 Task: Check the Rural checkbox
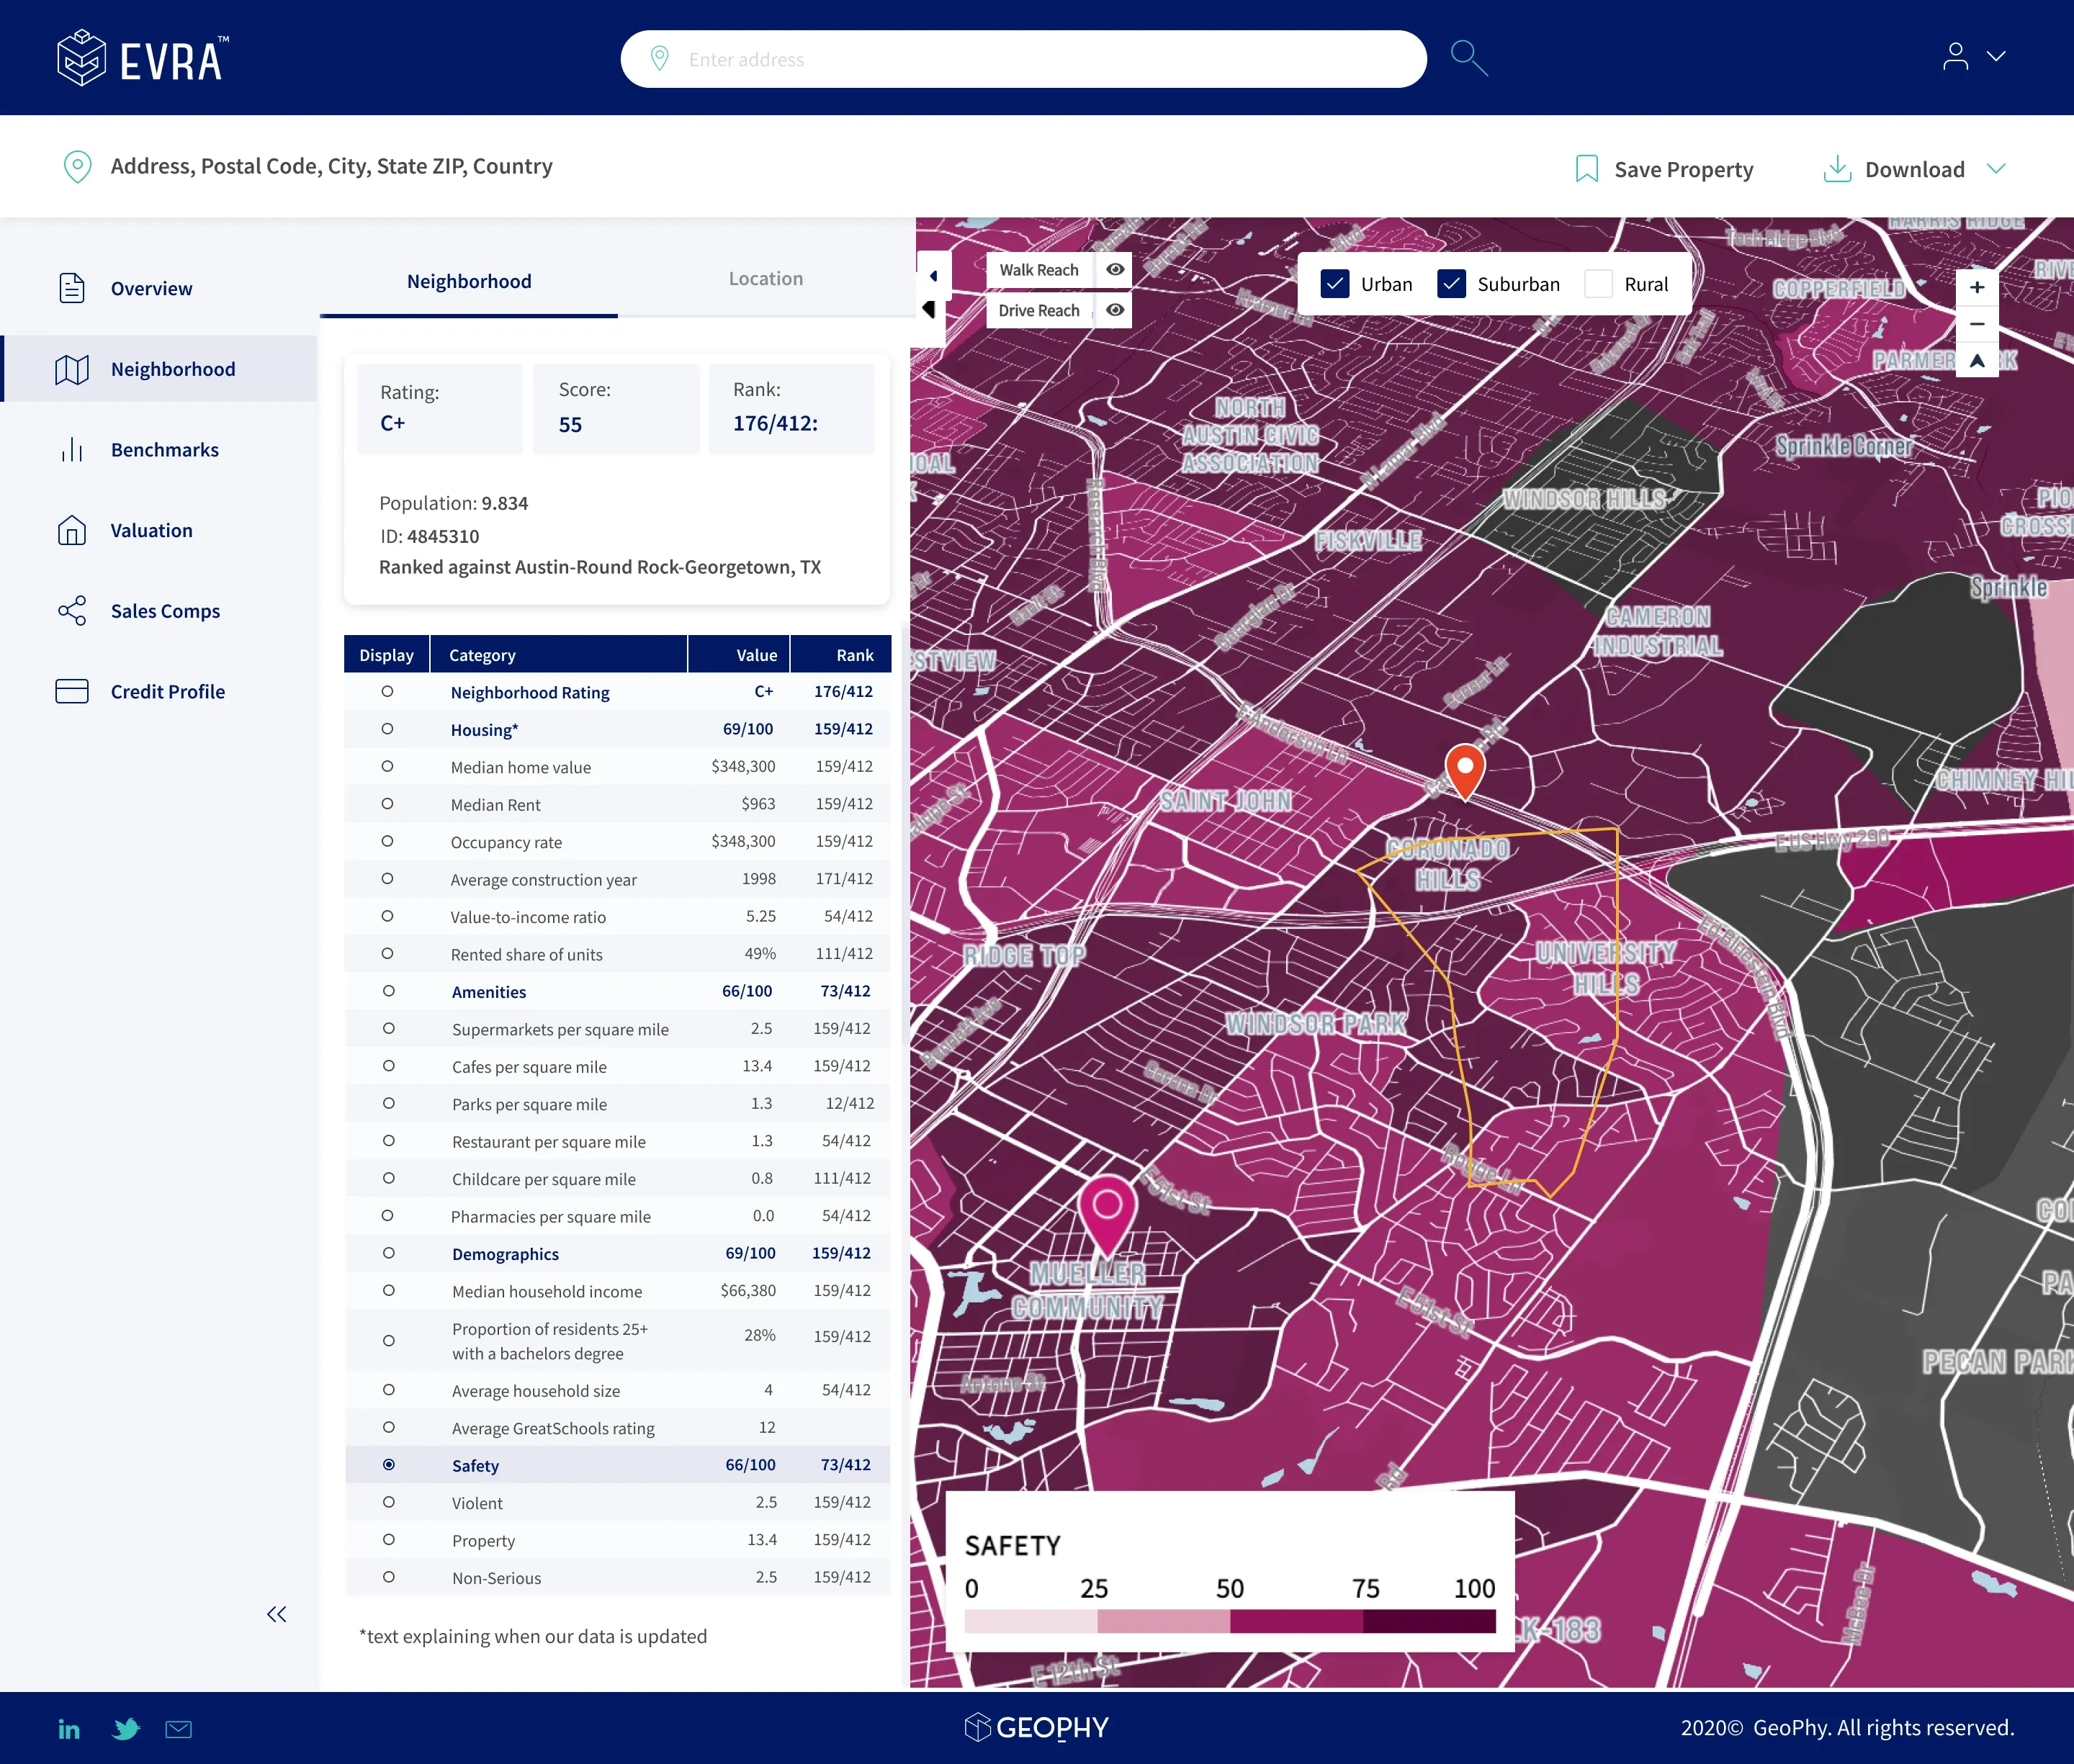coord(1598,284)
